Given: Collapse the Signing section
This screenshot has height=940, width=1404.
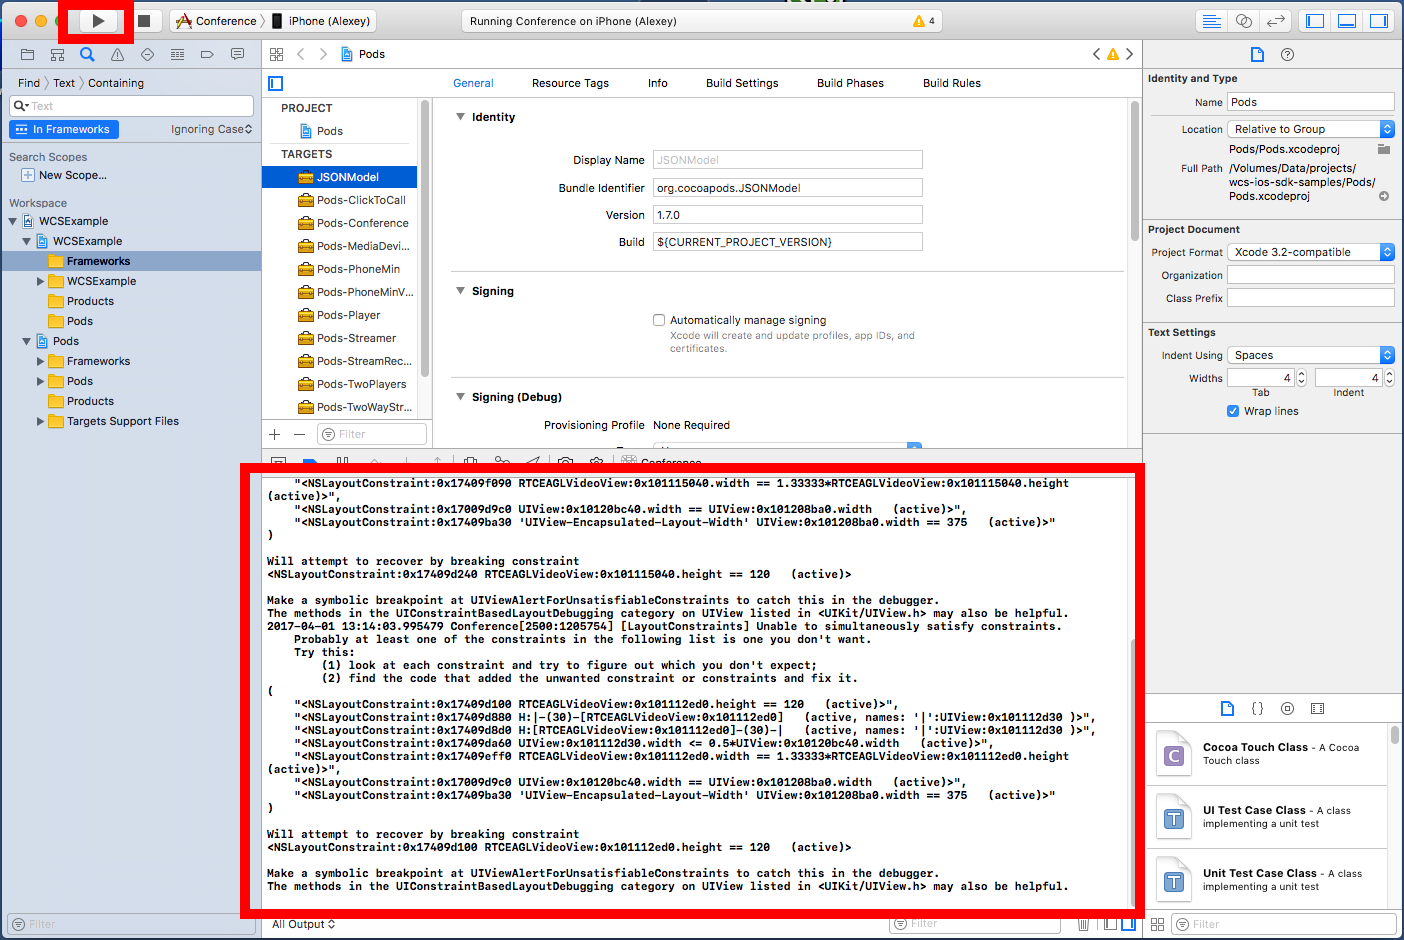Looking at the screenshot, I should click(460, 291).
